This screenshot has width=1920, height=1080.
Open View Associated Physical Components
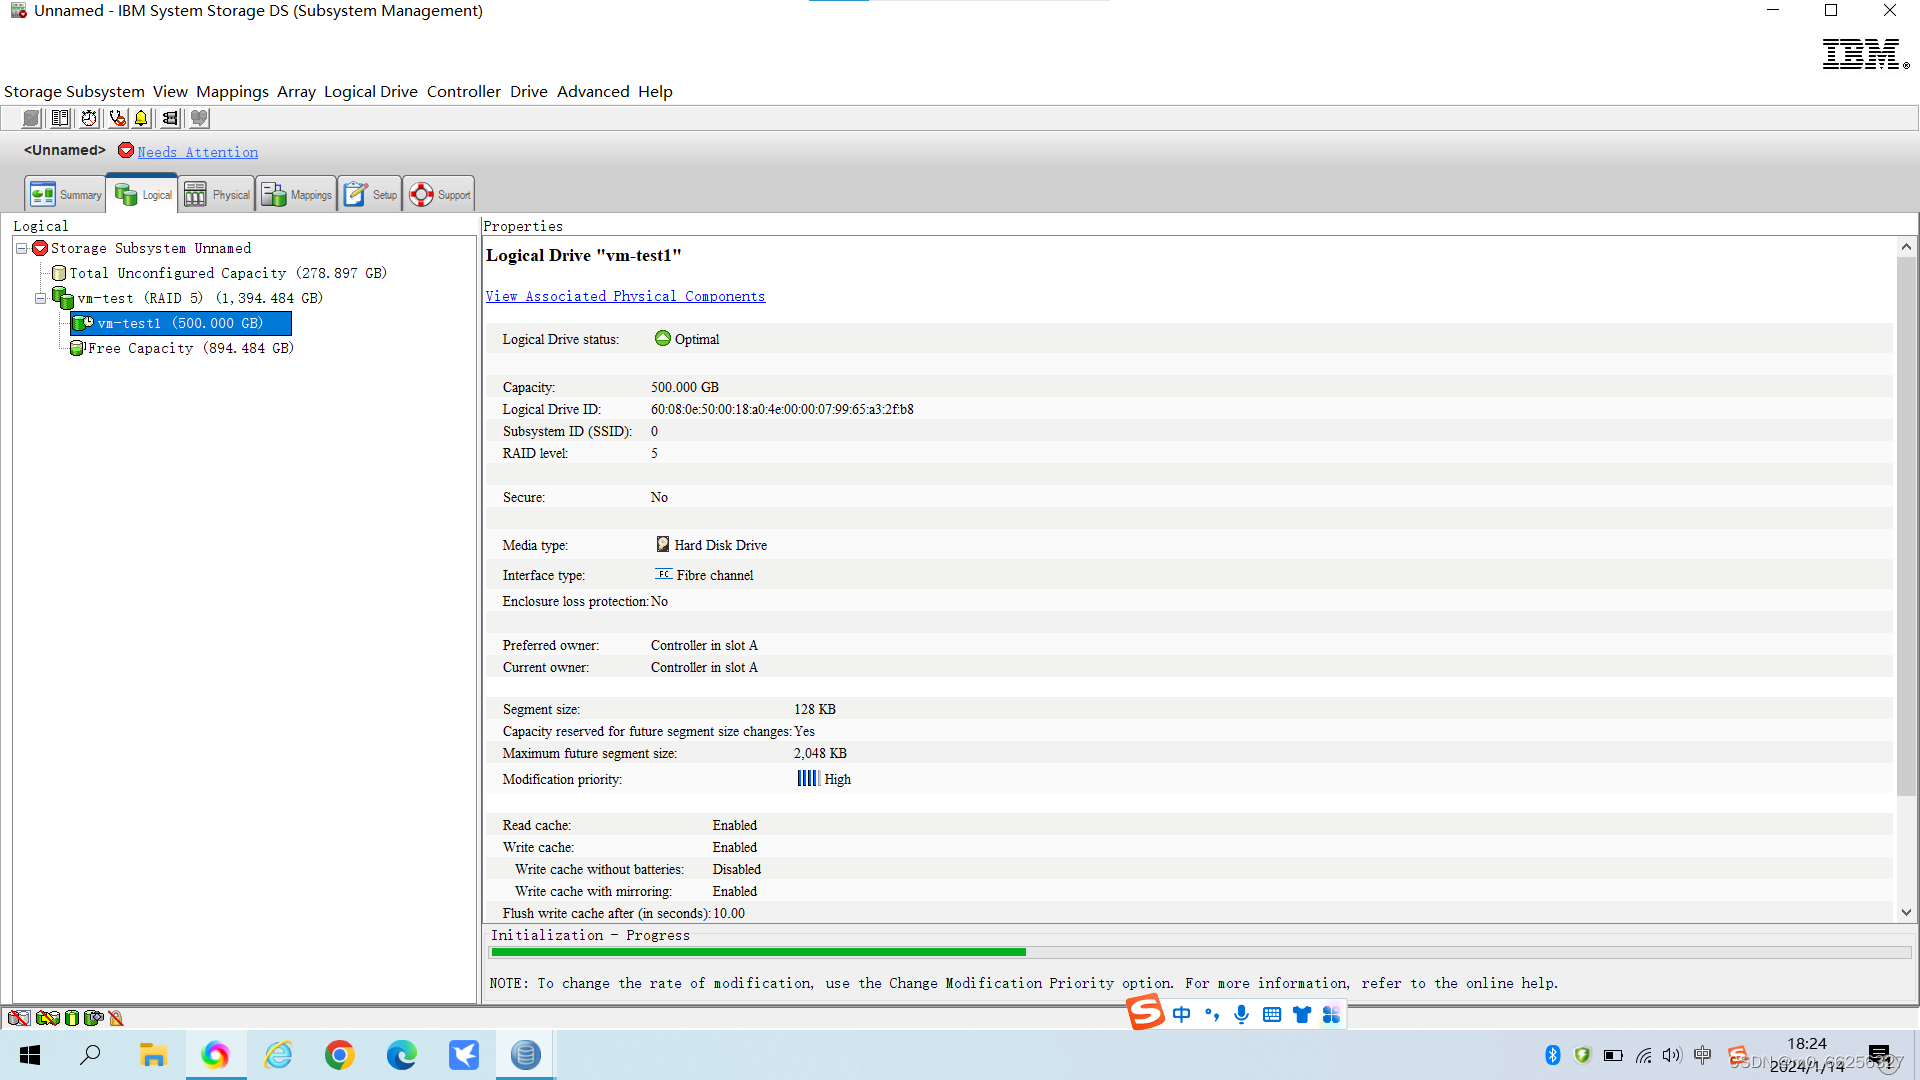[x=626, y=296]
